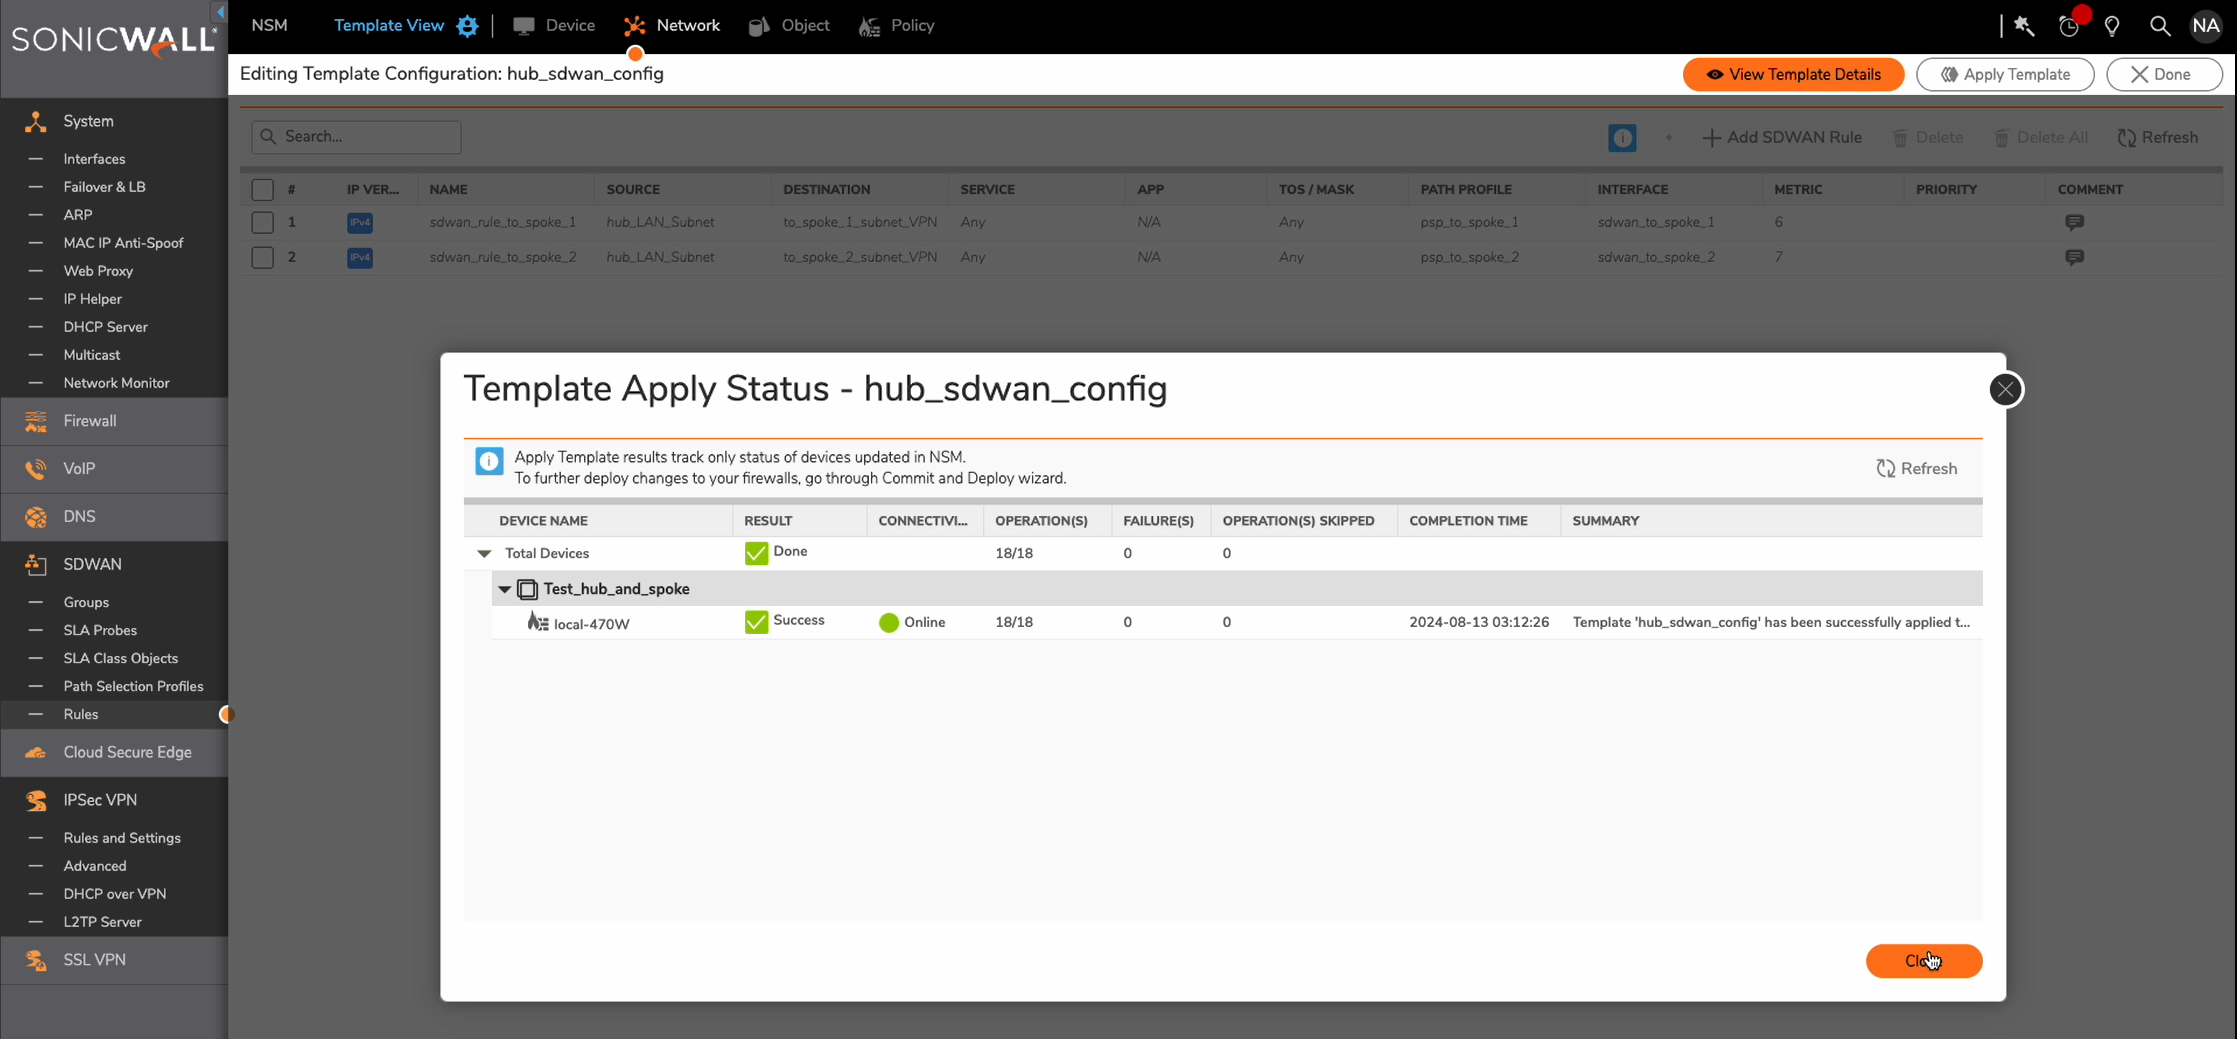Image resolution: width=2237 pixels, height=1039 pixels.
Task: Close the Template Apply Status dialog with X
Action: (x=2005, y=390)
